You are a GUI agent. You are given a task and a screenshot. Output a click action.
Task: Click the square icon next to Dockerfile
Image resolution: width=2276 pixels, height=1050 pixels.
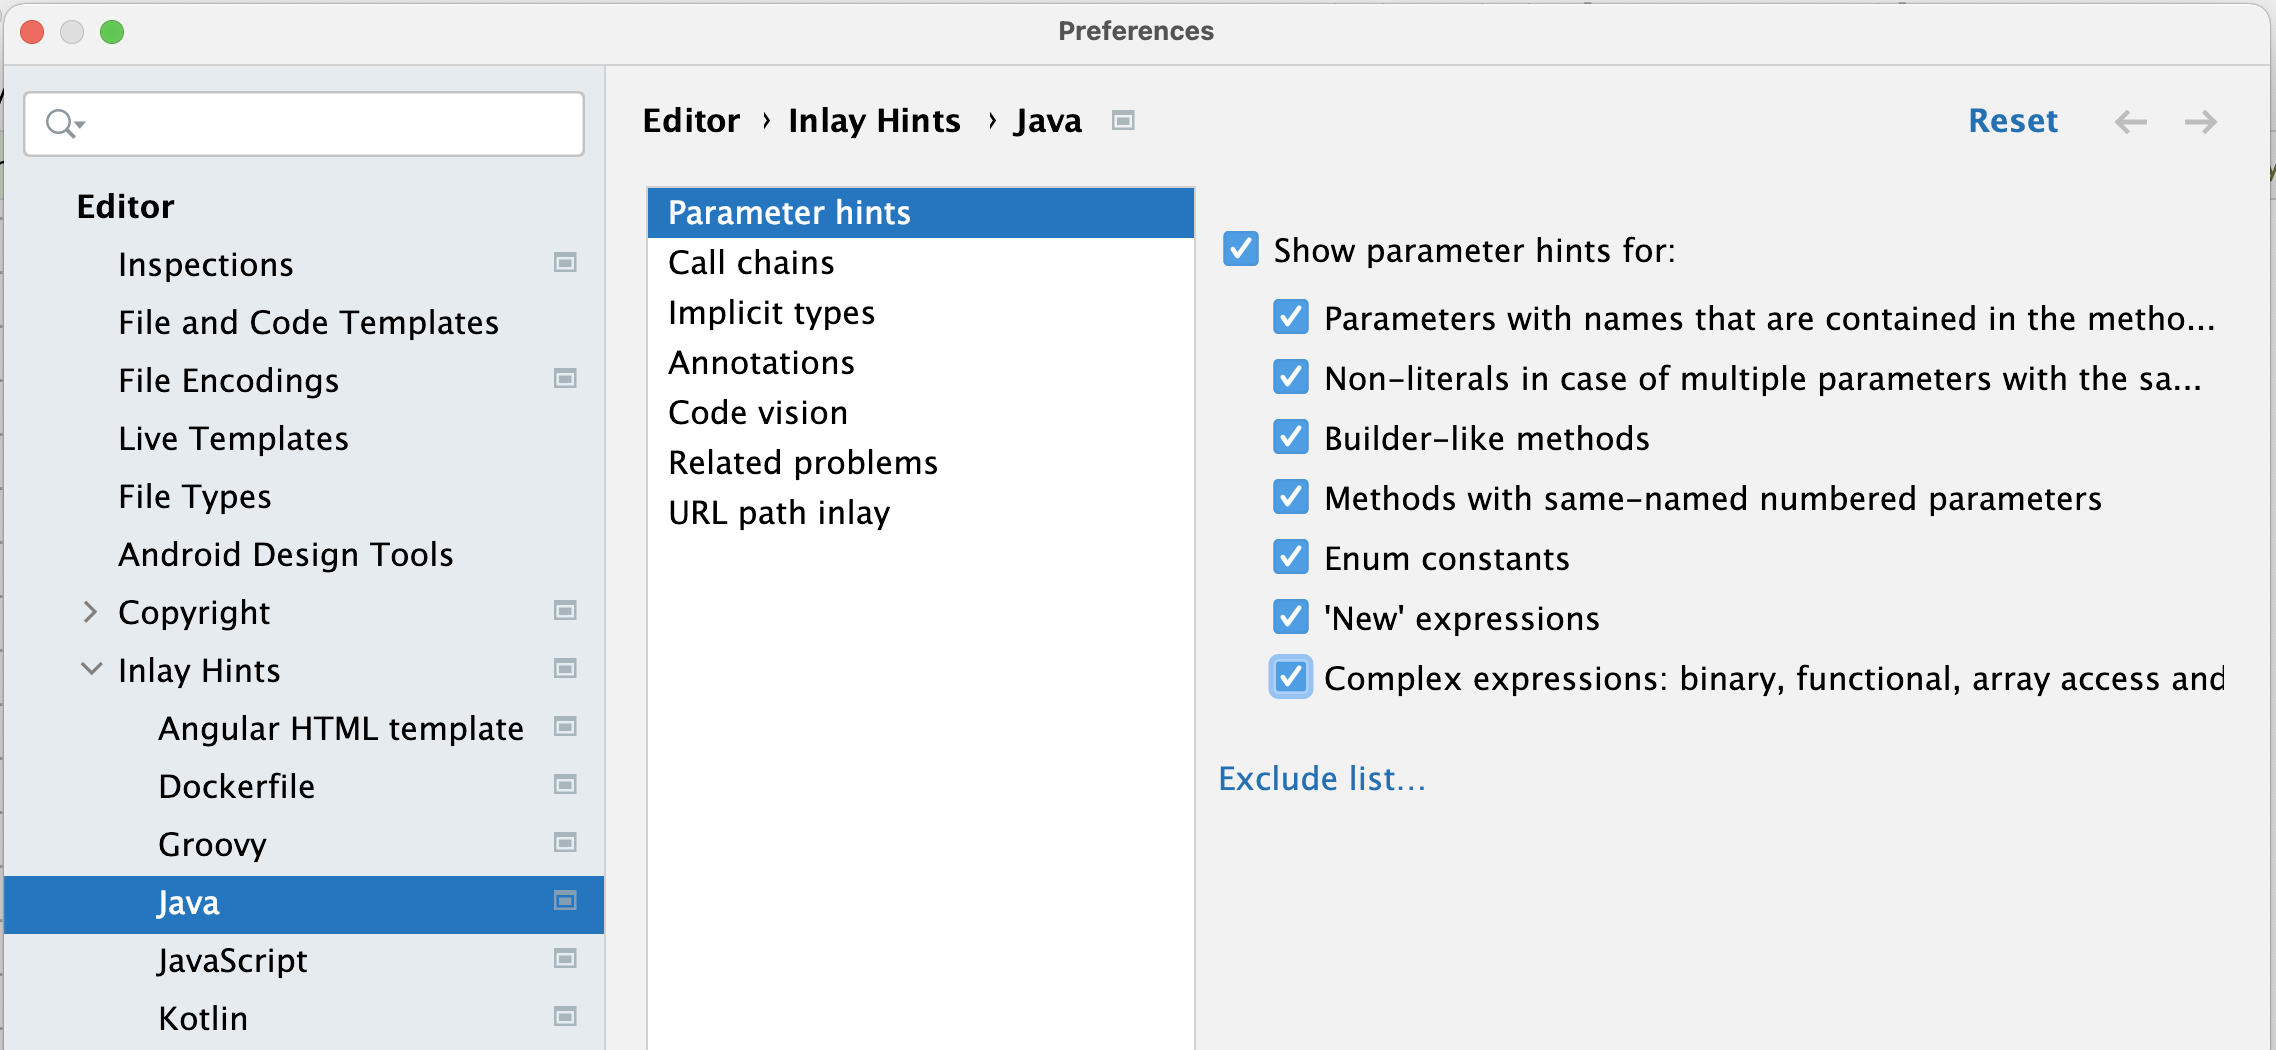565,785
